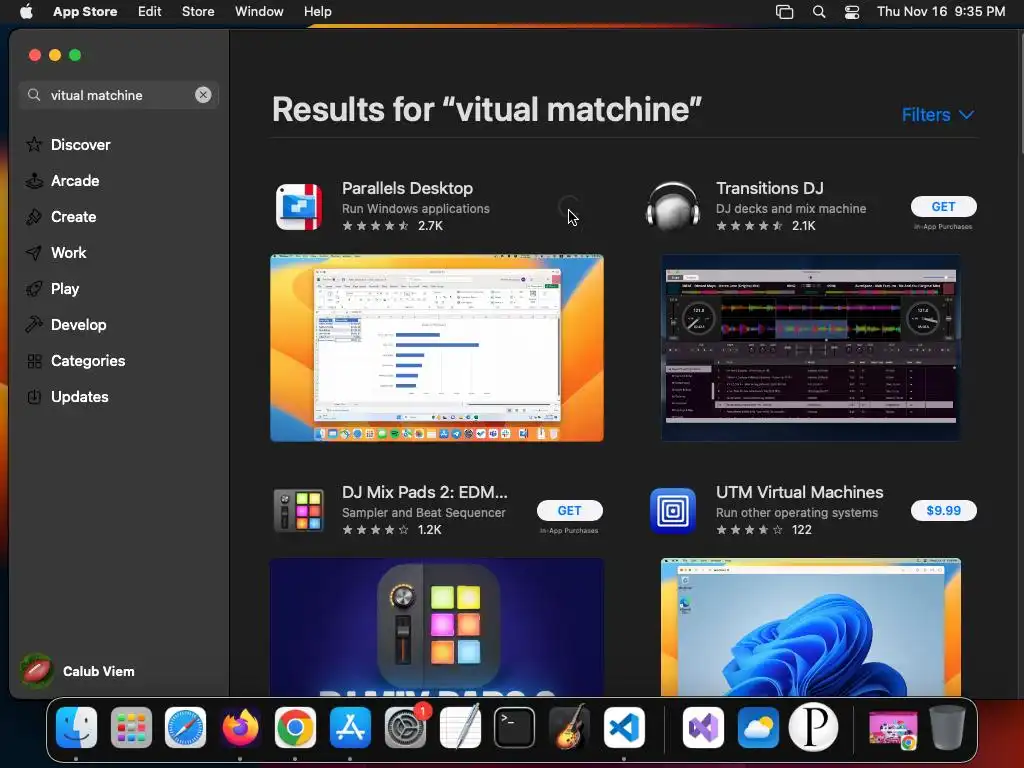
Task: Open the P app in Dock
Action: 813,727
